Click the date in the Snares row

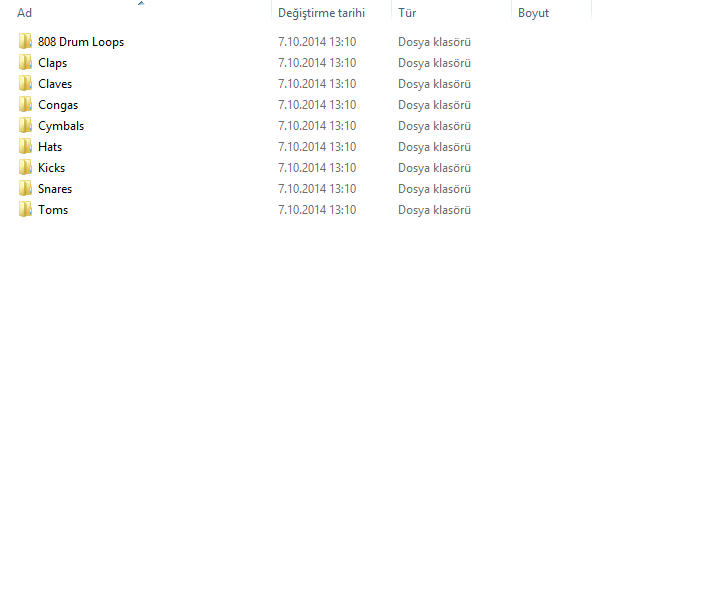tap(317, 189)
